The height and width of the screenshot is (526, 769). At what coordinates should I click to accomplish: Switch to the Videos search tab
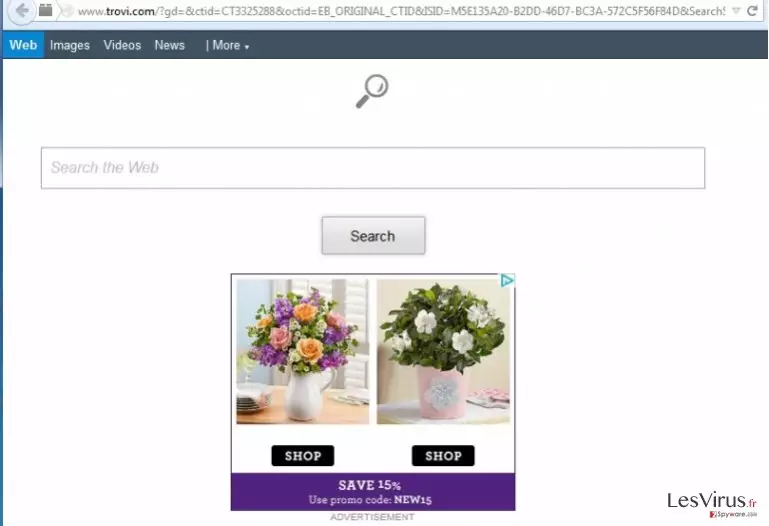[122, 45]
